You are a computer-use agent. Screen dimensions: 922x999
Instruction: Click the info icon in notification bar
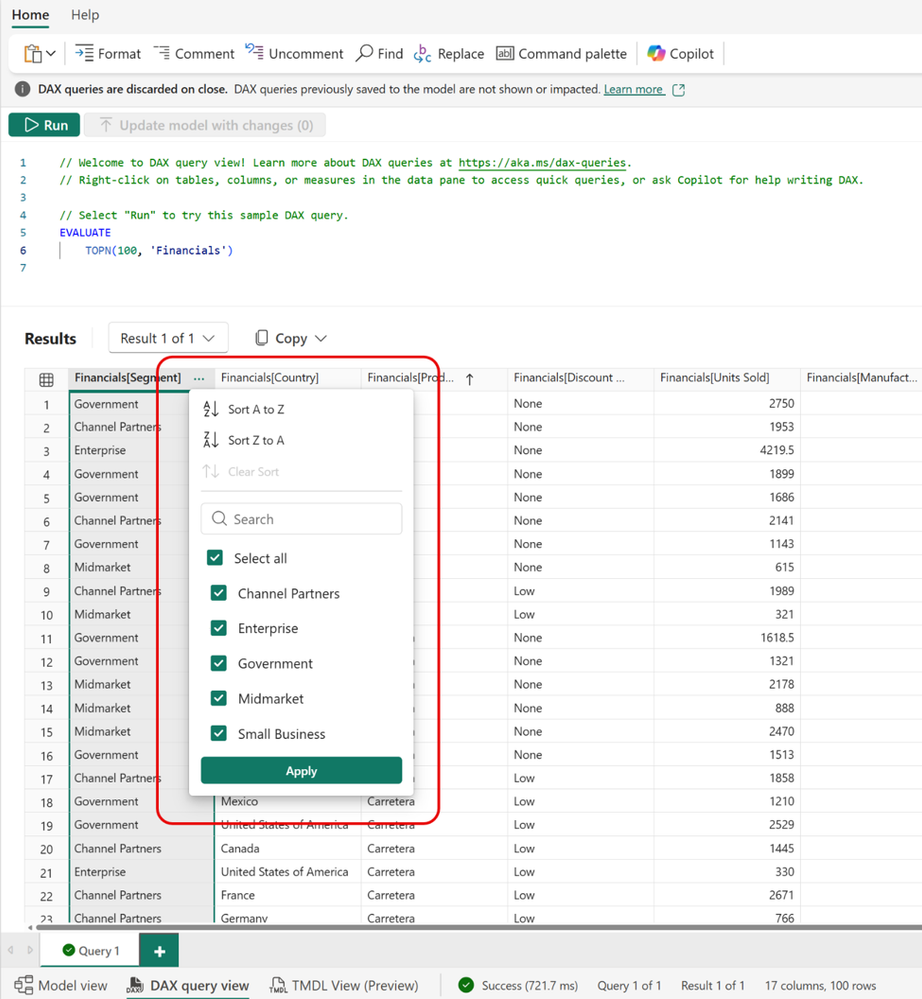coord(22,89)
